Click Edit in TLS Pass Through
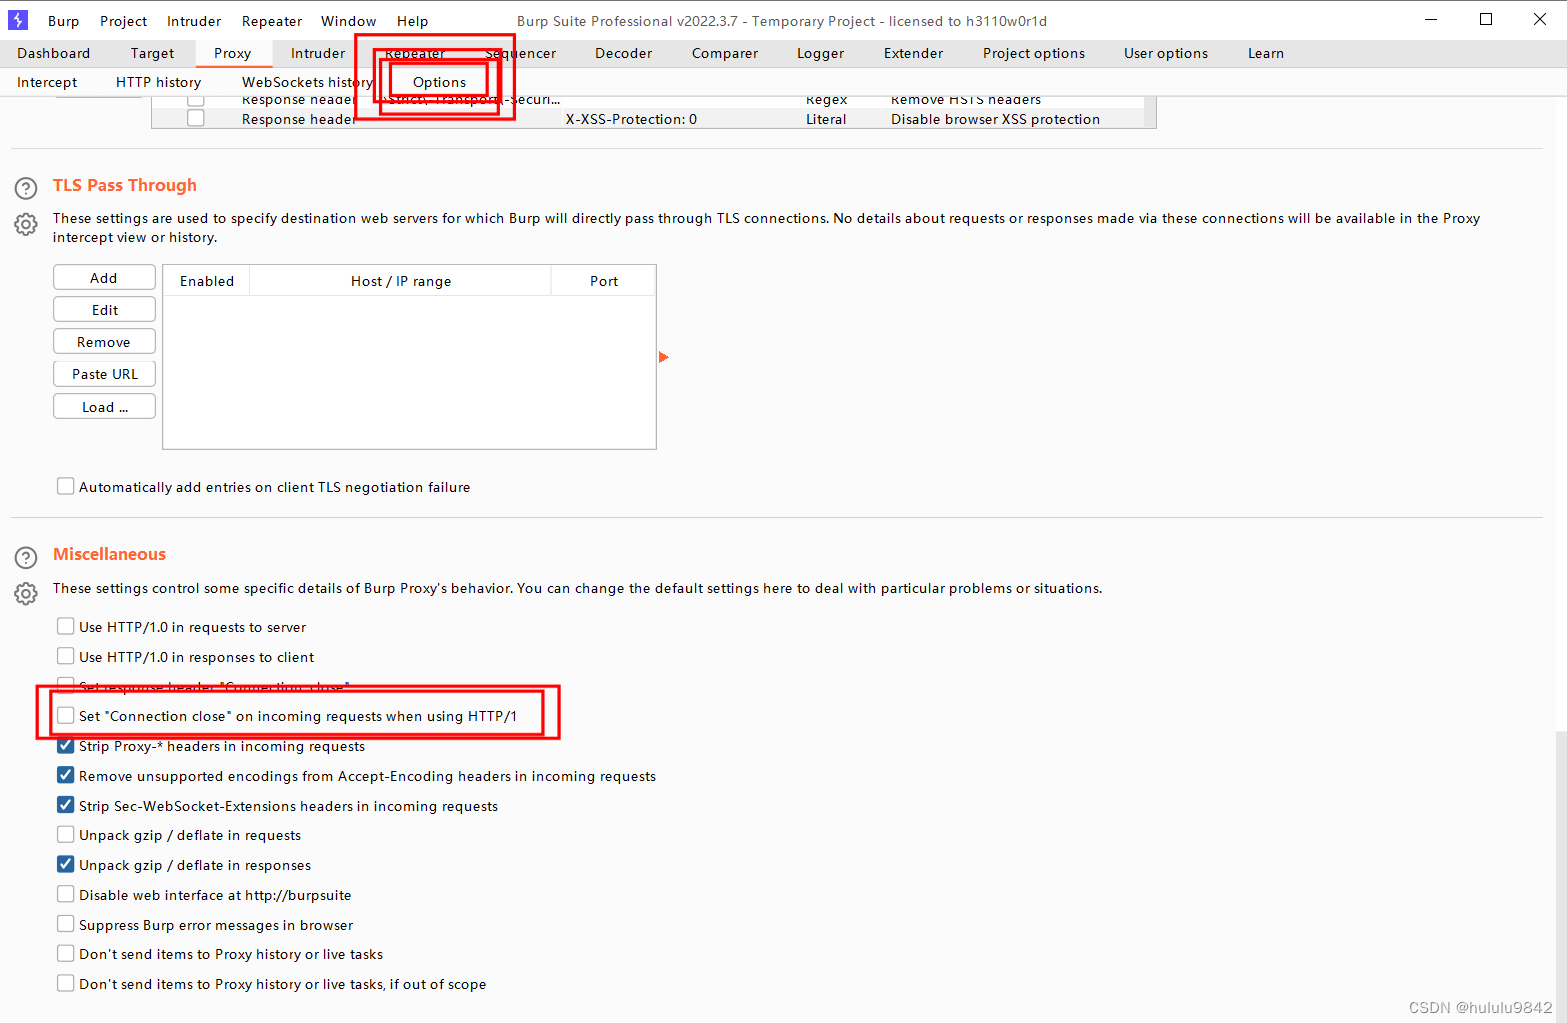The height and width of the screenshot is (1023, 1567). click(104, 310)
